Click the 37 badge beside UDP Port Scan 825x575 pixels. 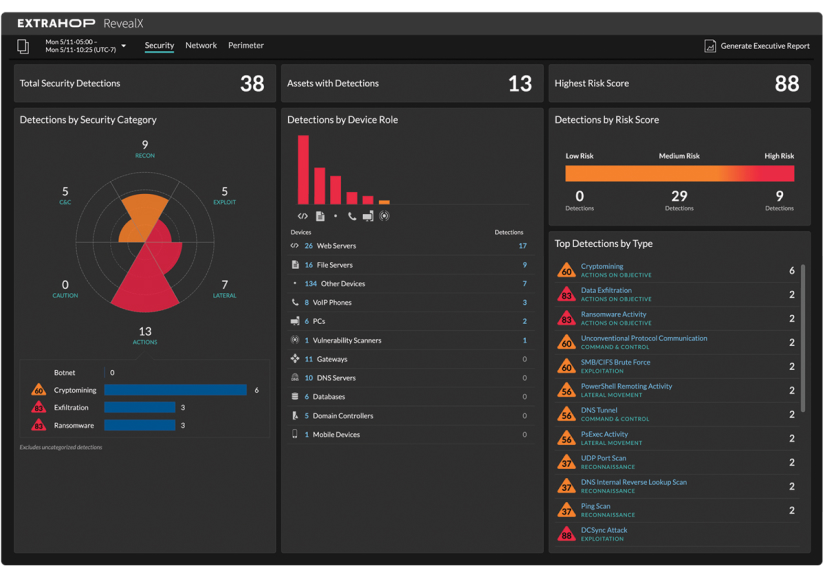click(566, 462)
